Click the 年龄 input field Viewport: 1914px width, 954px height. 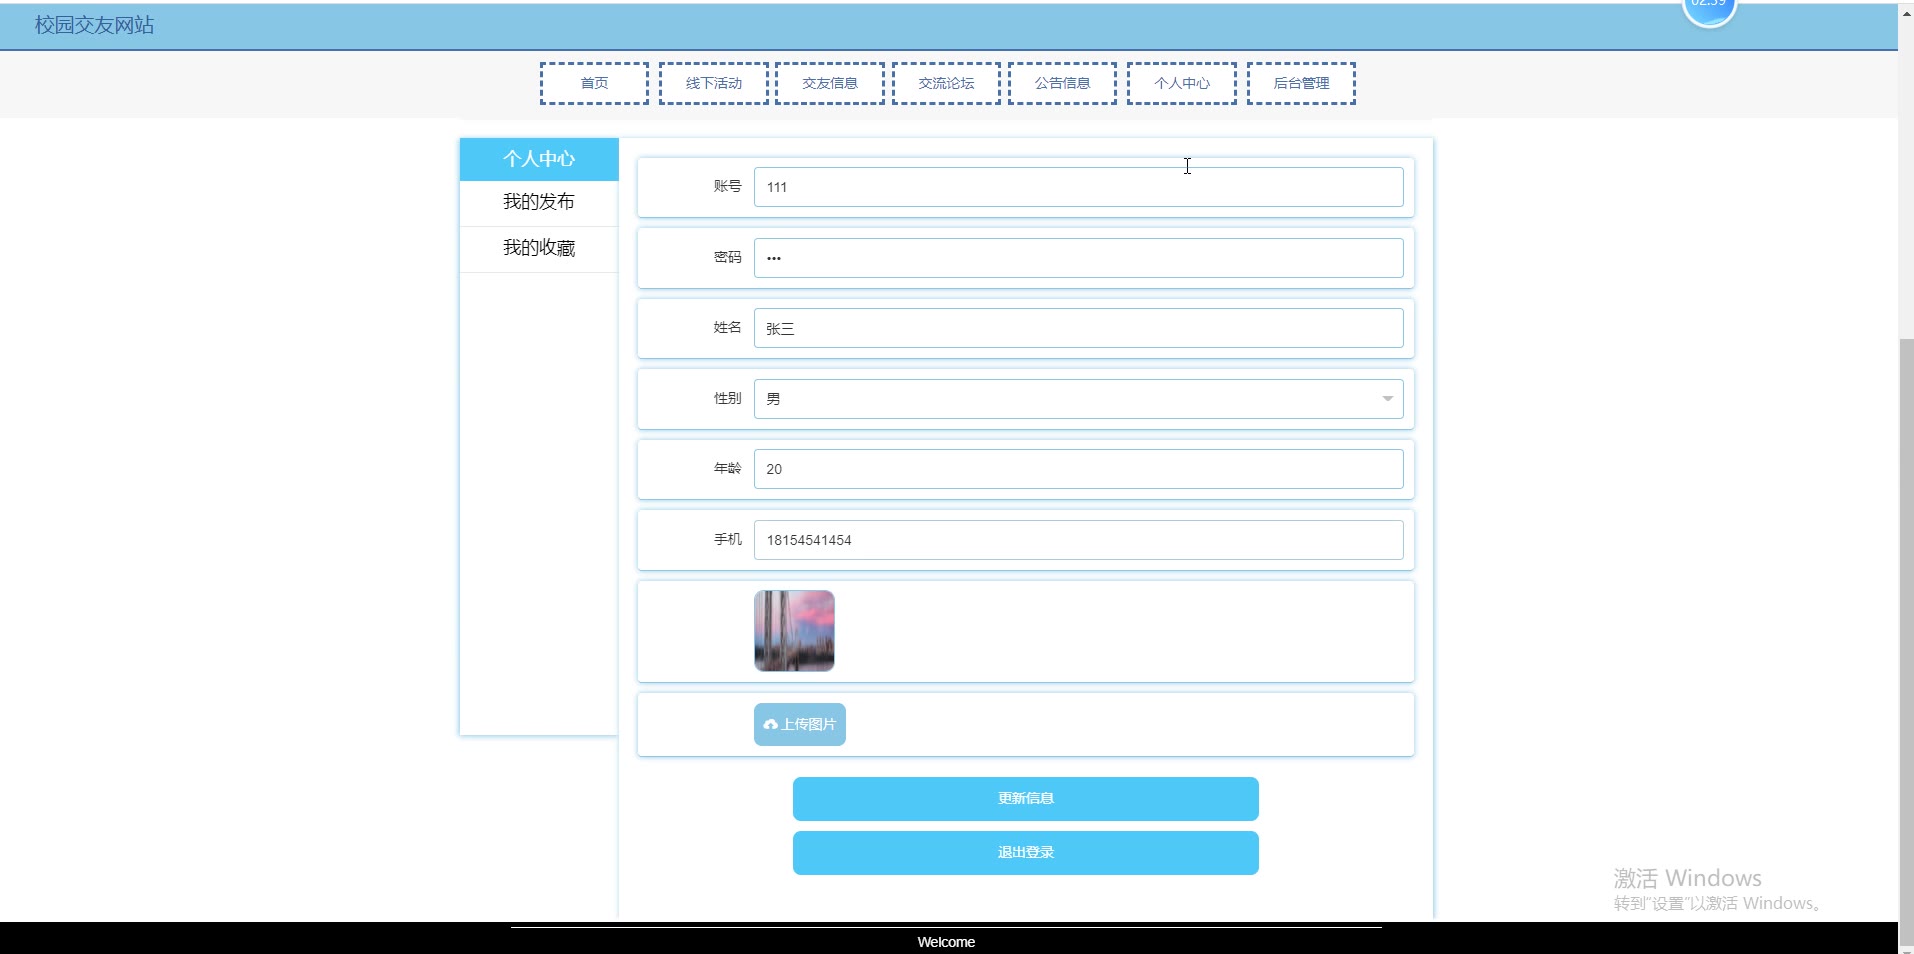(1078, 469)
